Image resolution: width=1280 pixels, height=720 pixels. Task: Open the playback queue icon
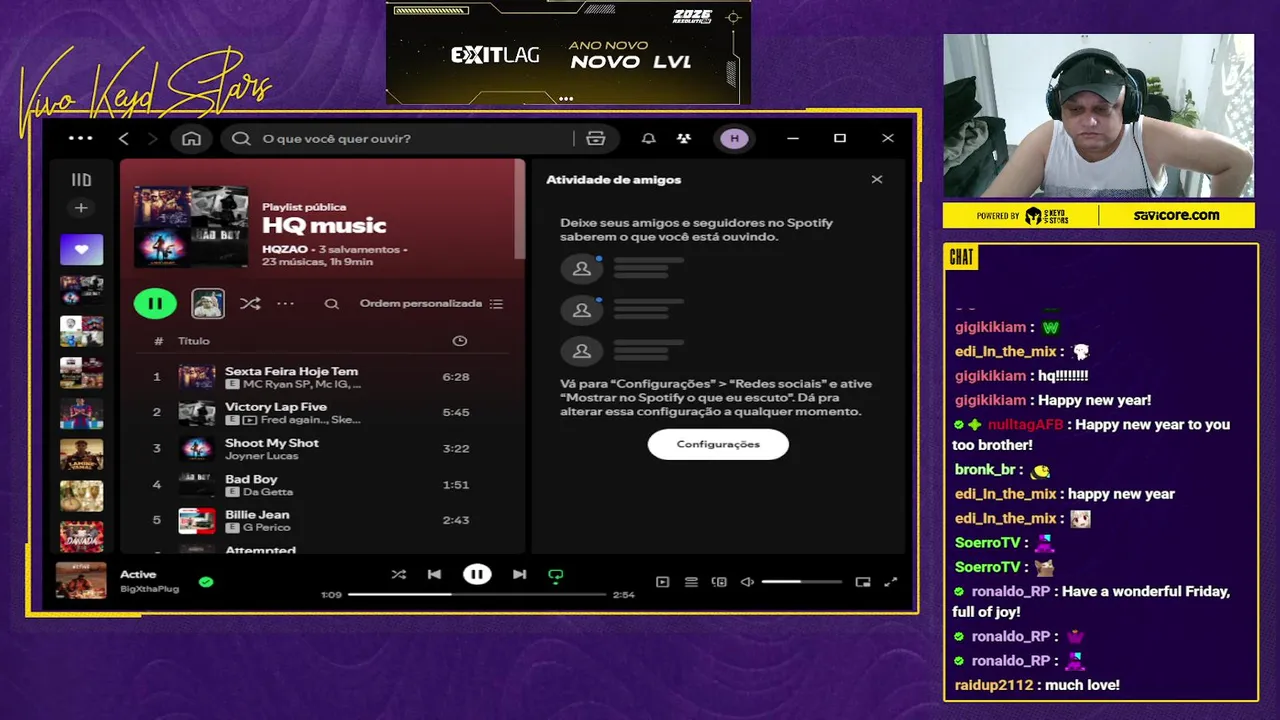(691, 582)
